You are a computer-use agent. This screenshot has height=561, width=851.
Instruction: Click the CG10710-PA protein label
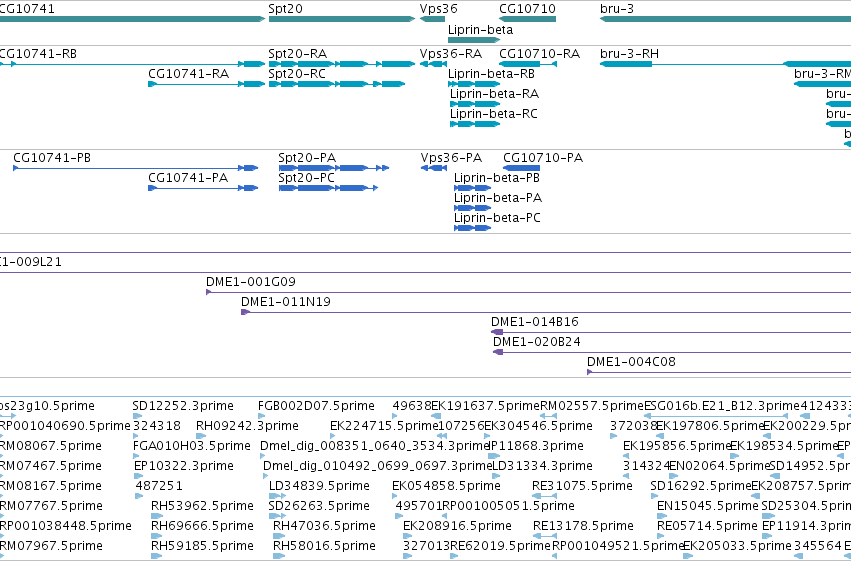[543, 158]
